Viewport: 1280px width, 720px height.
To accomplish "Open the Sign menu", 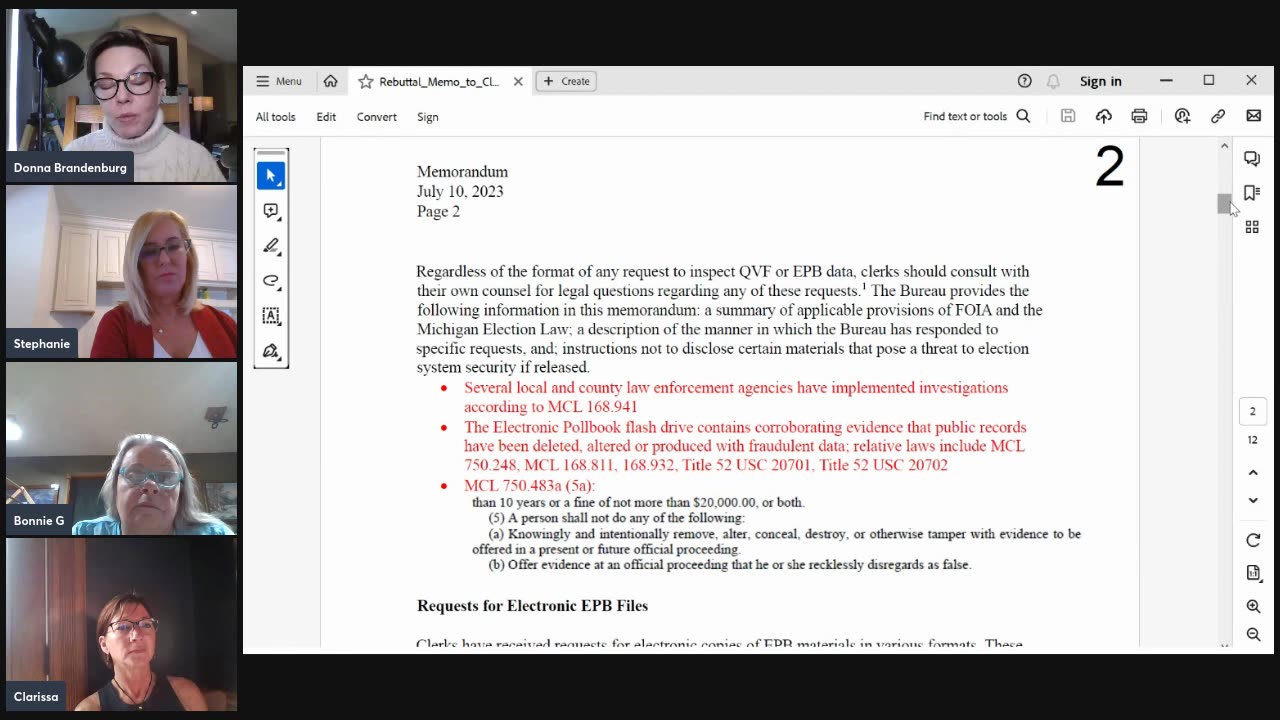I will (428, 117).
